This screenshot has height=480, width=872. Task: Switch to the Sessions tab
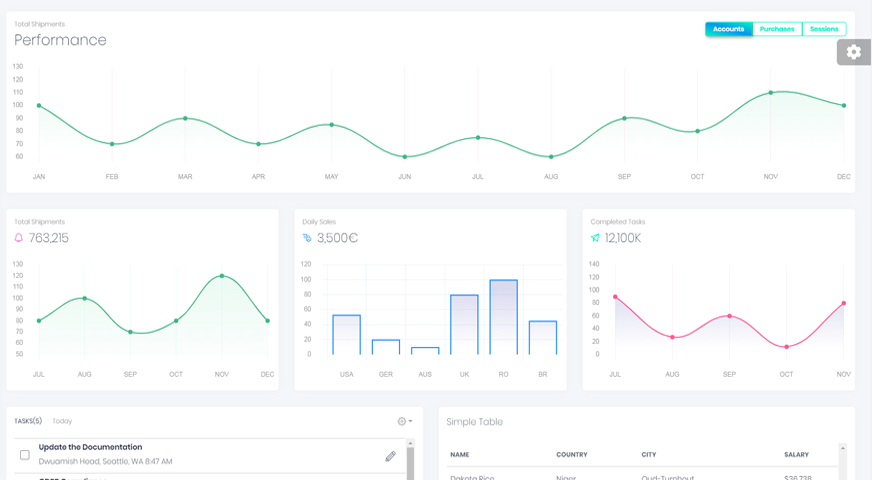(x=824, y=29)
